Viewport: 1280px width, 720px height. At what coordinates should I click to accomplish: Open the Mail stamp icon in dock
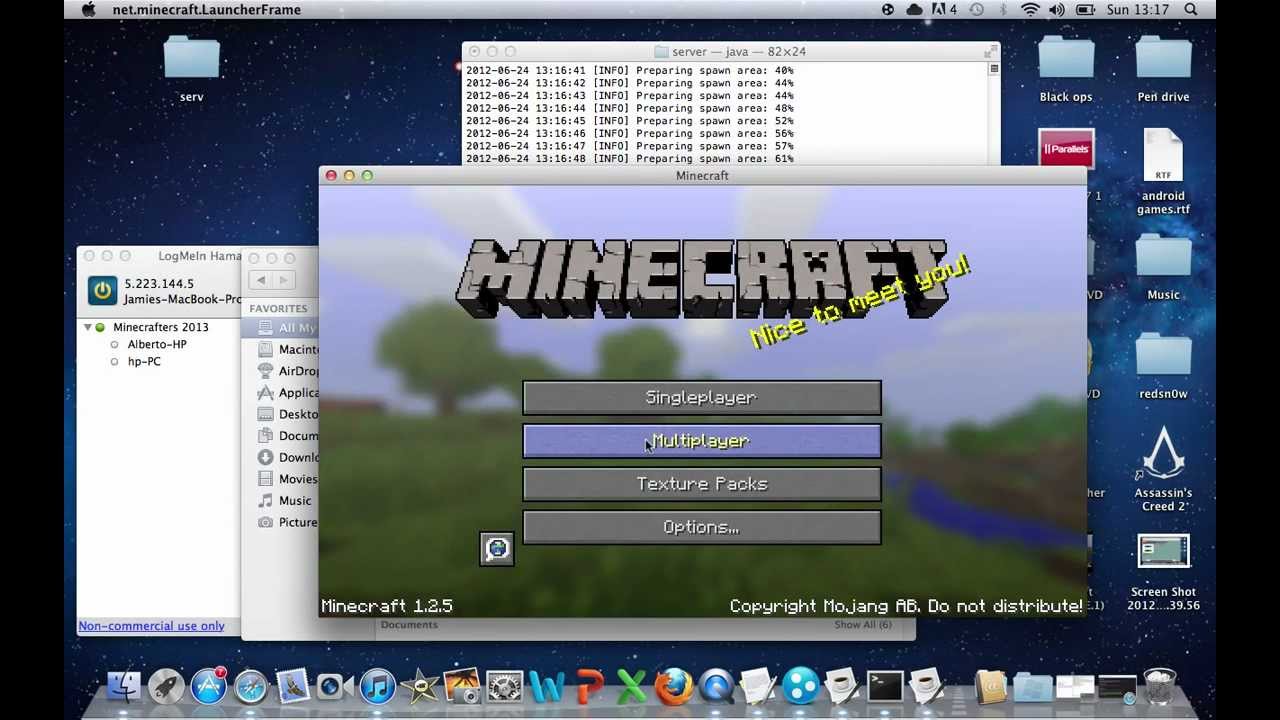coord(293,687)
